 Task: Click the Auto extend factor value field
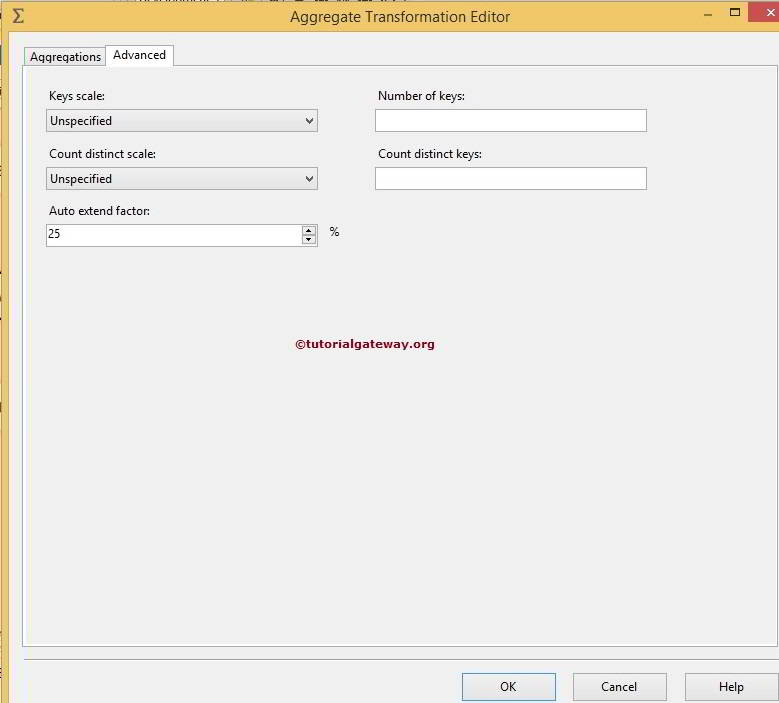174,234
